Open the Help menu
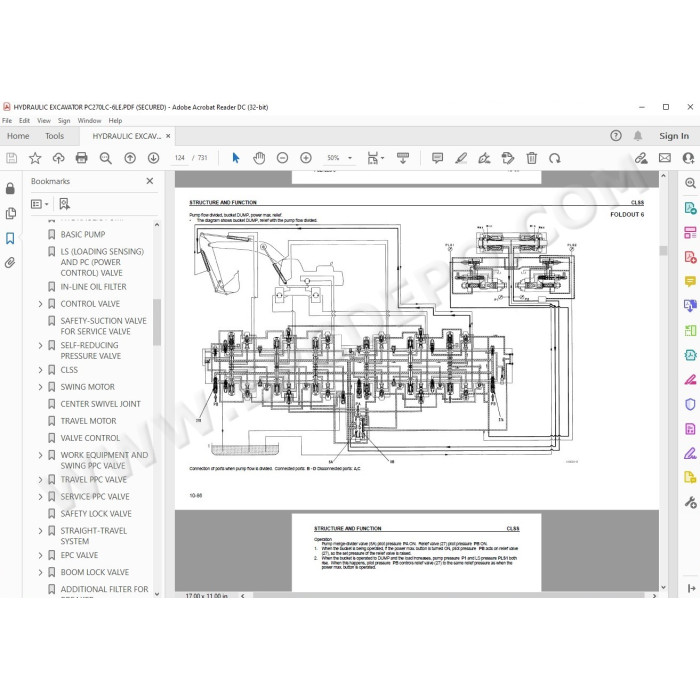This screenshot has width=700, height=700. 115,121
